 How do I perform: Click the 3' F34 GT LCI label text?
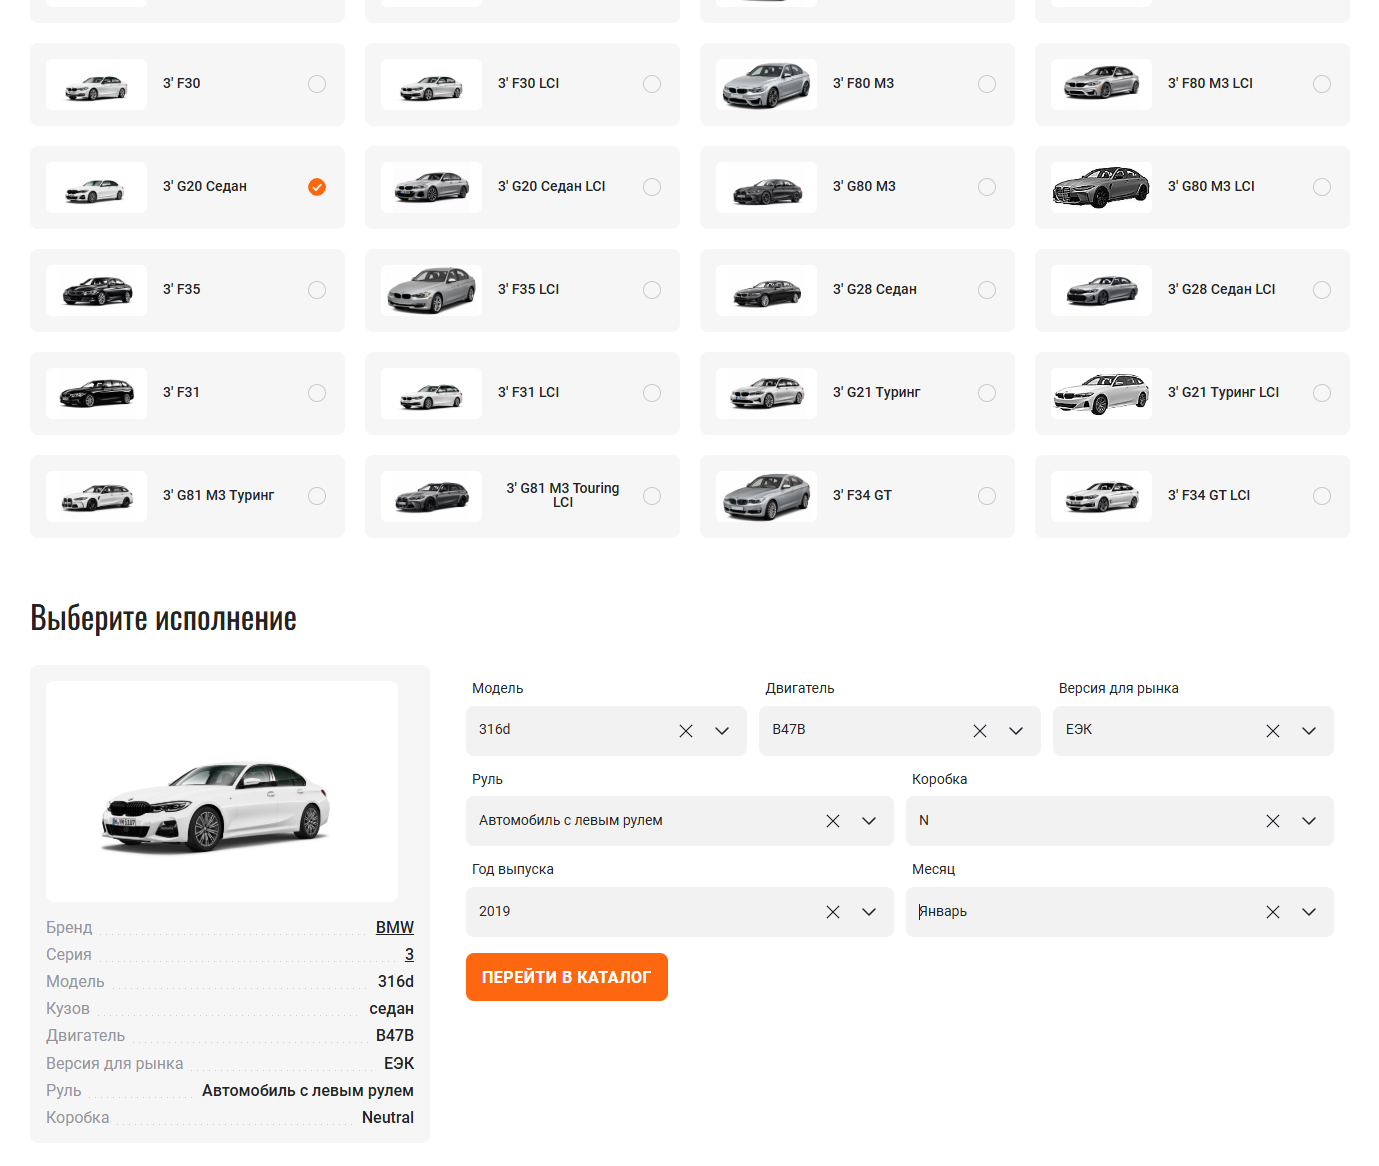(x=1209, y=496)
